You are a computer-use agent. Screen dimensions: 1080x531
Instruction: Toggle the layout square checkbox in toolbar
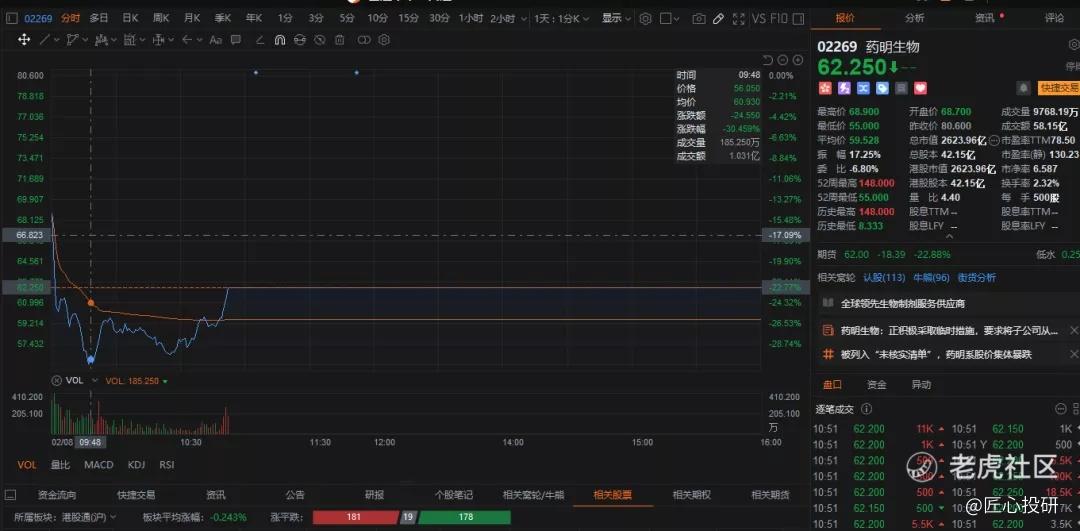[665, 19]
